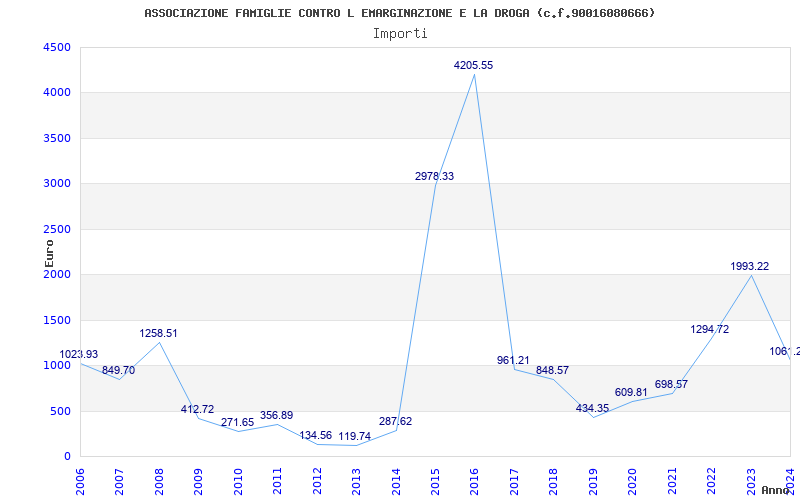Screen dimensions: 800x500
Task: Click the 1993.22 data label
Action: click(x=749, y=266)
